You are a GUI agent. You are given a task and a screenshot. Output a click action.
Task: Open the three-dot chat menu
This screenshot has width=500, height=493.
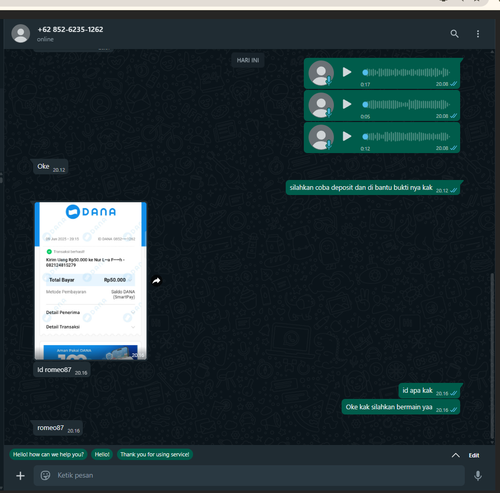[478, 34]
